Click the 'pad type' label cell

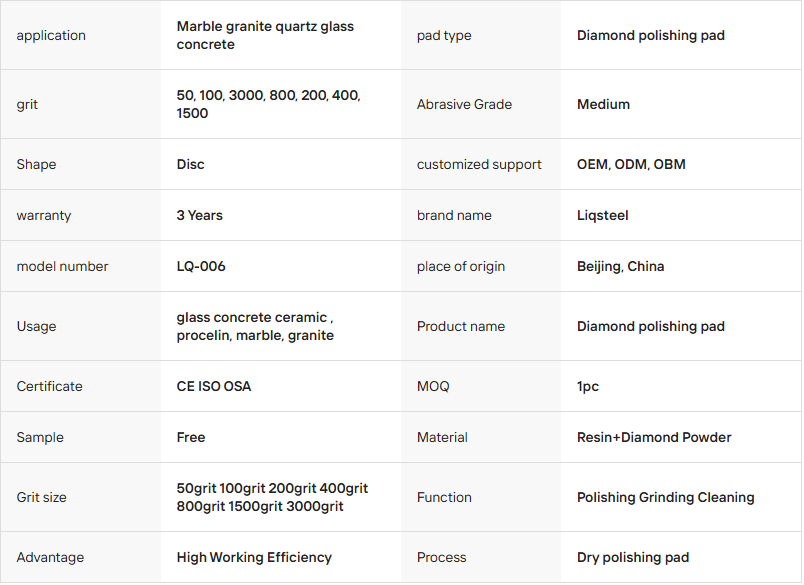tap(444, 36)
